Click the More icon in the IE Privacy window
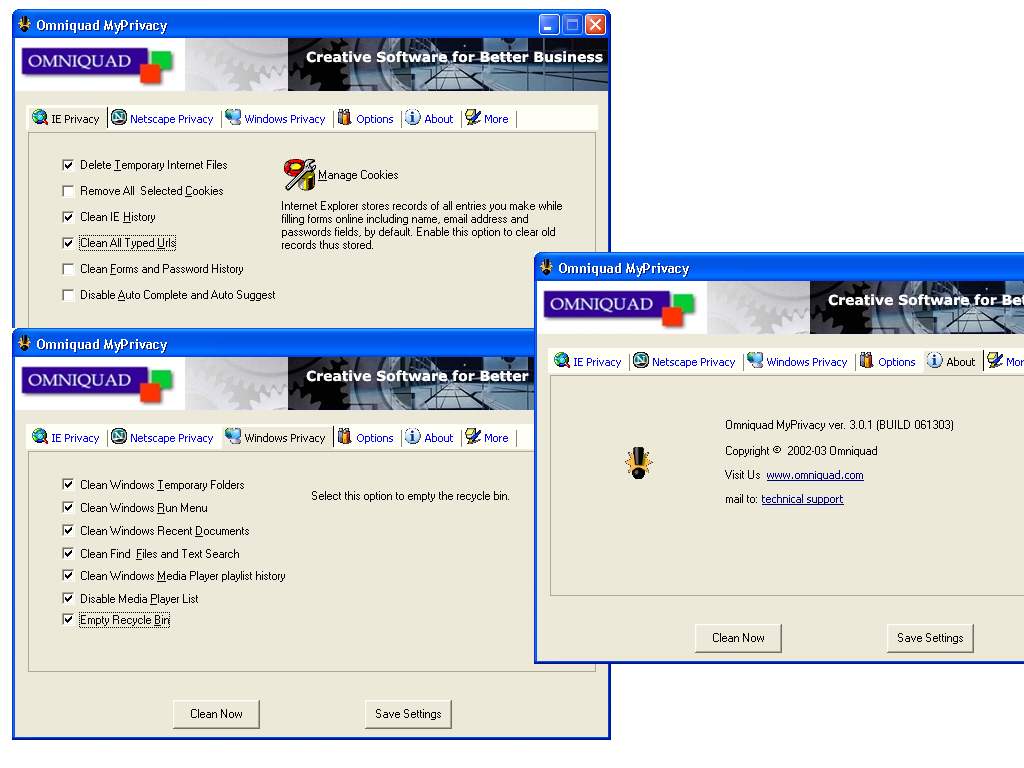1024x768 pixels. click(x=473, y=118)
